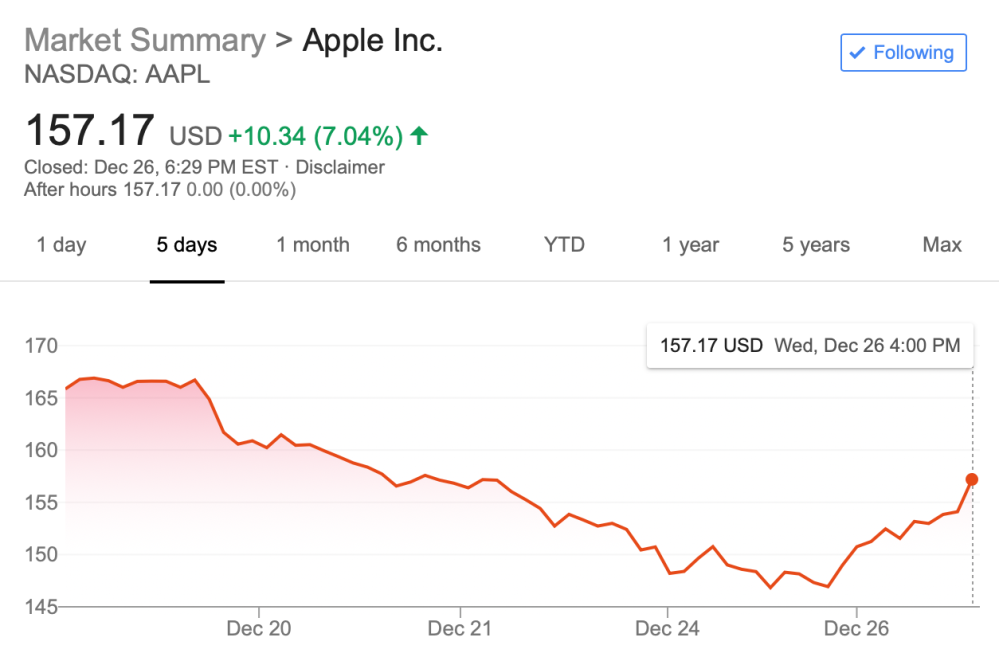This screenshot has width=999, height=653.
Task: Click the Market Summary breadcrumb link
Action: pos(145,41)
